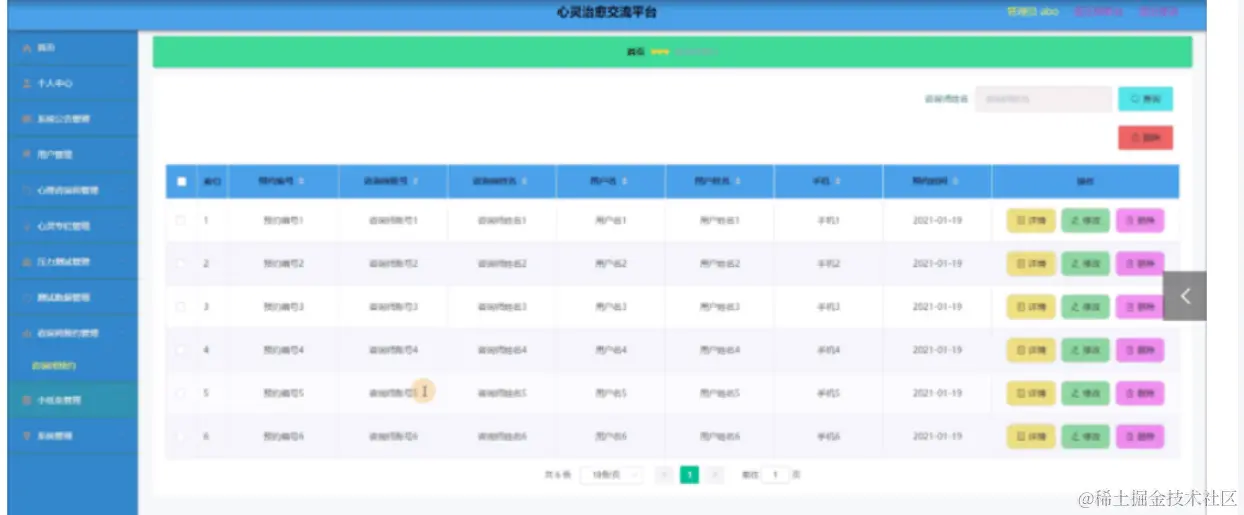Click the 管理员 abo label in header
The height and width of the screenshot is (515, 1244).
tap(1033, 12)
